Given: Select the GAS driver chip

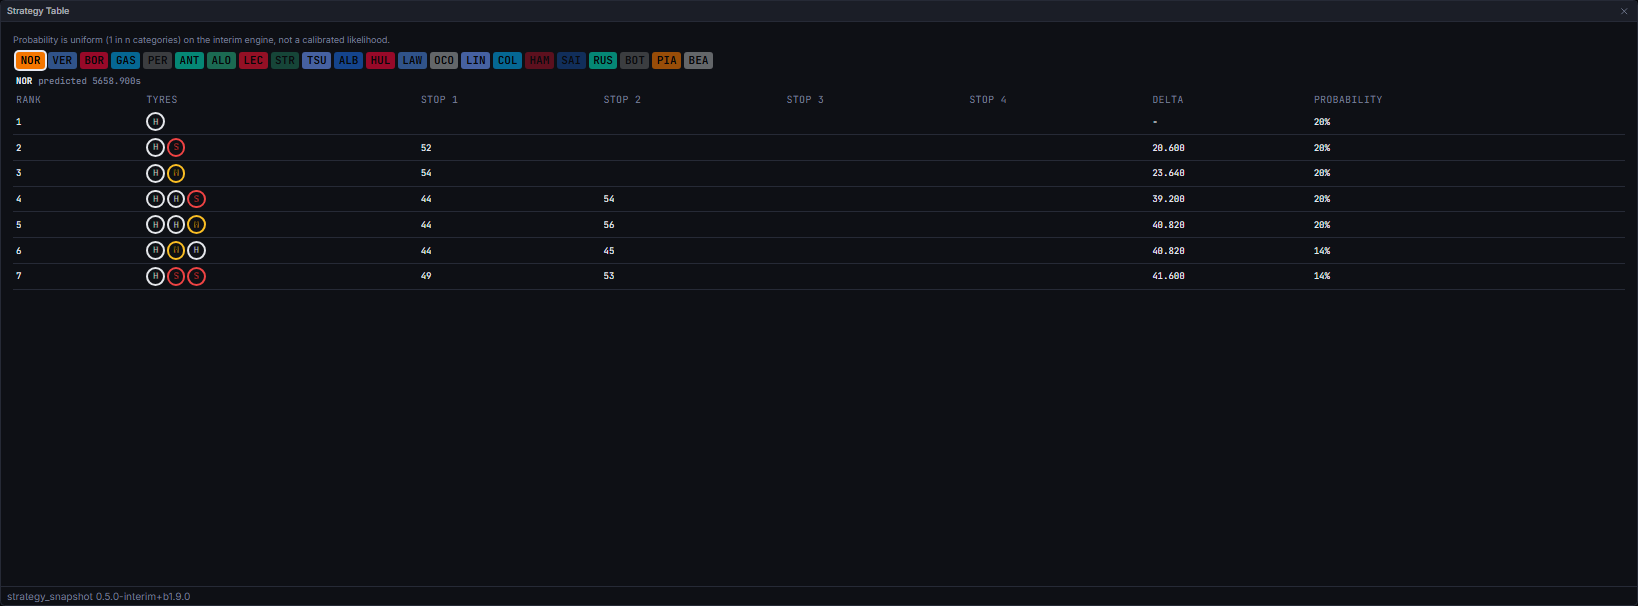Looking at the screenshot, I should tap(126, 60).
